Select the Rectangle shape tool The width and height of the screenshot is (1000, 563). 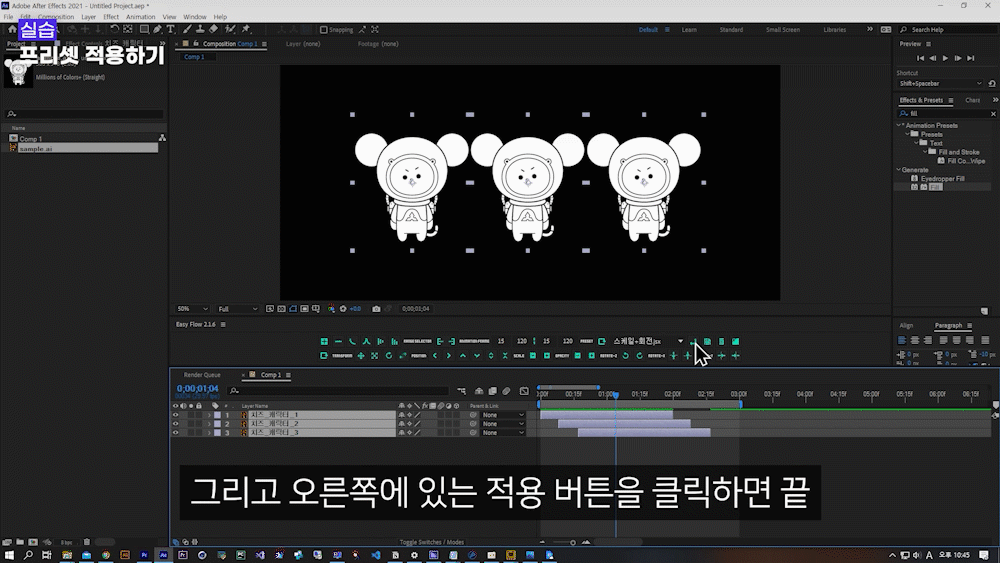[x=145, y=29]
